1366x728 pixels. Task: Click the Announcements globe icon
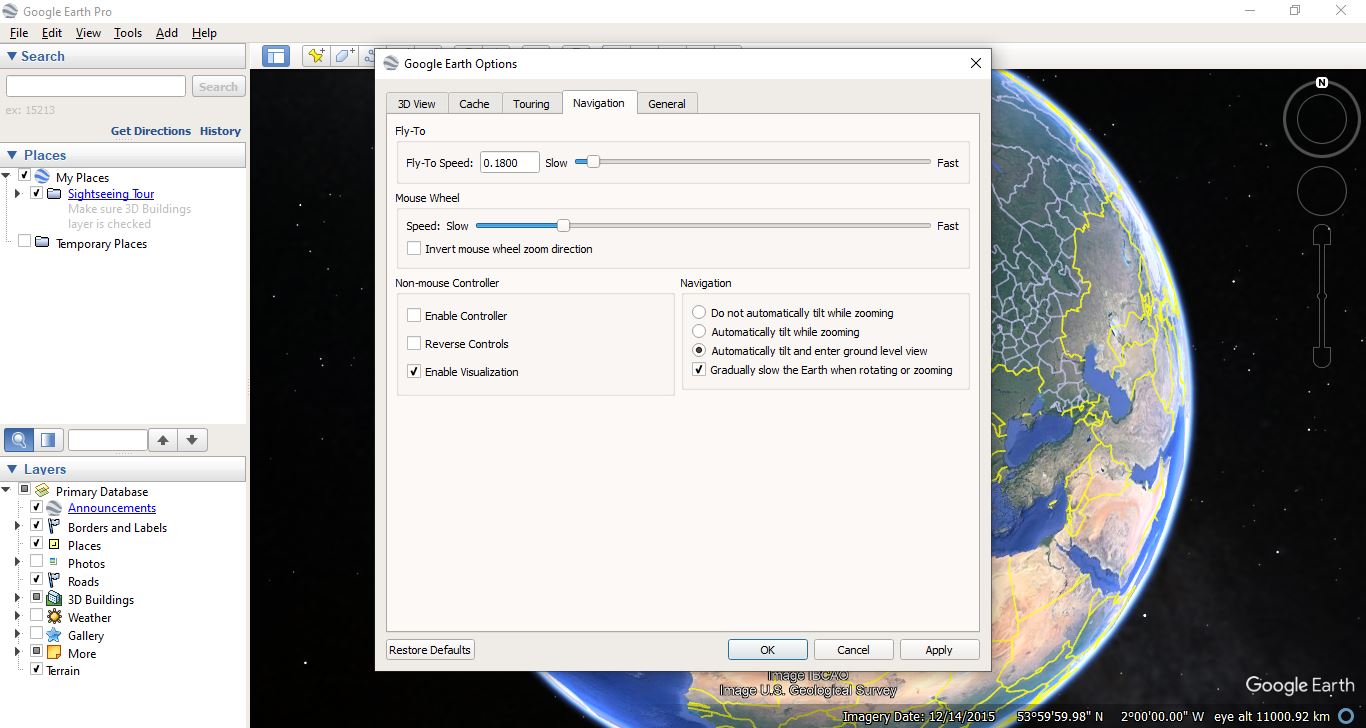coord(54,508)
